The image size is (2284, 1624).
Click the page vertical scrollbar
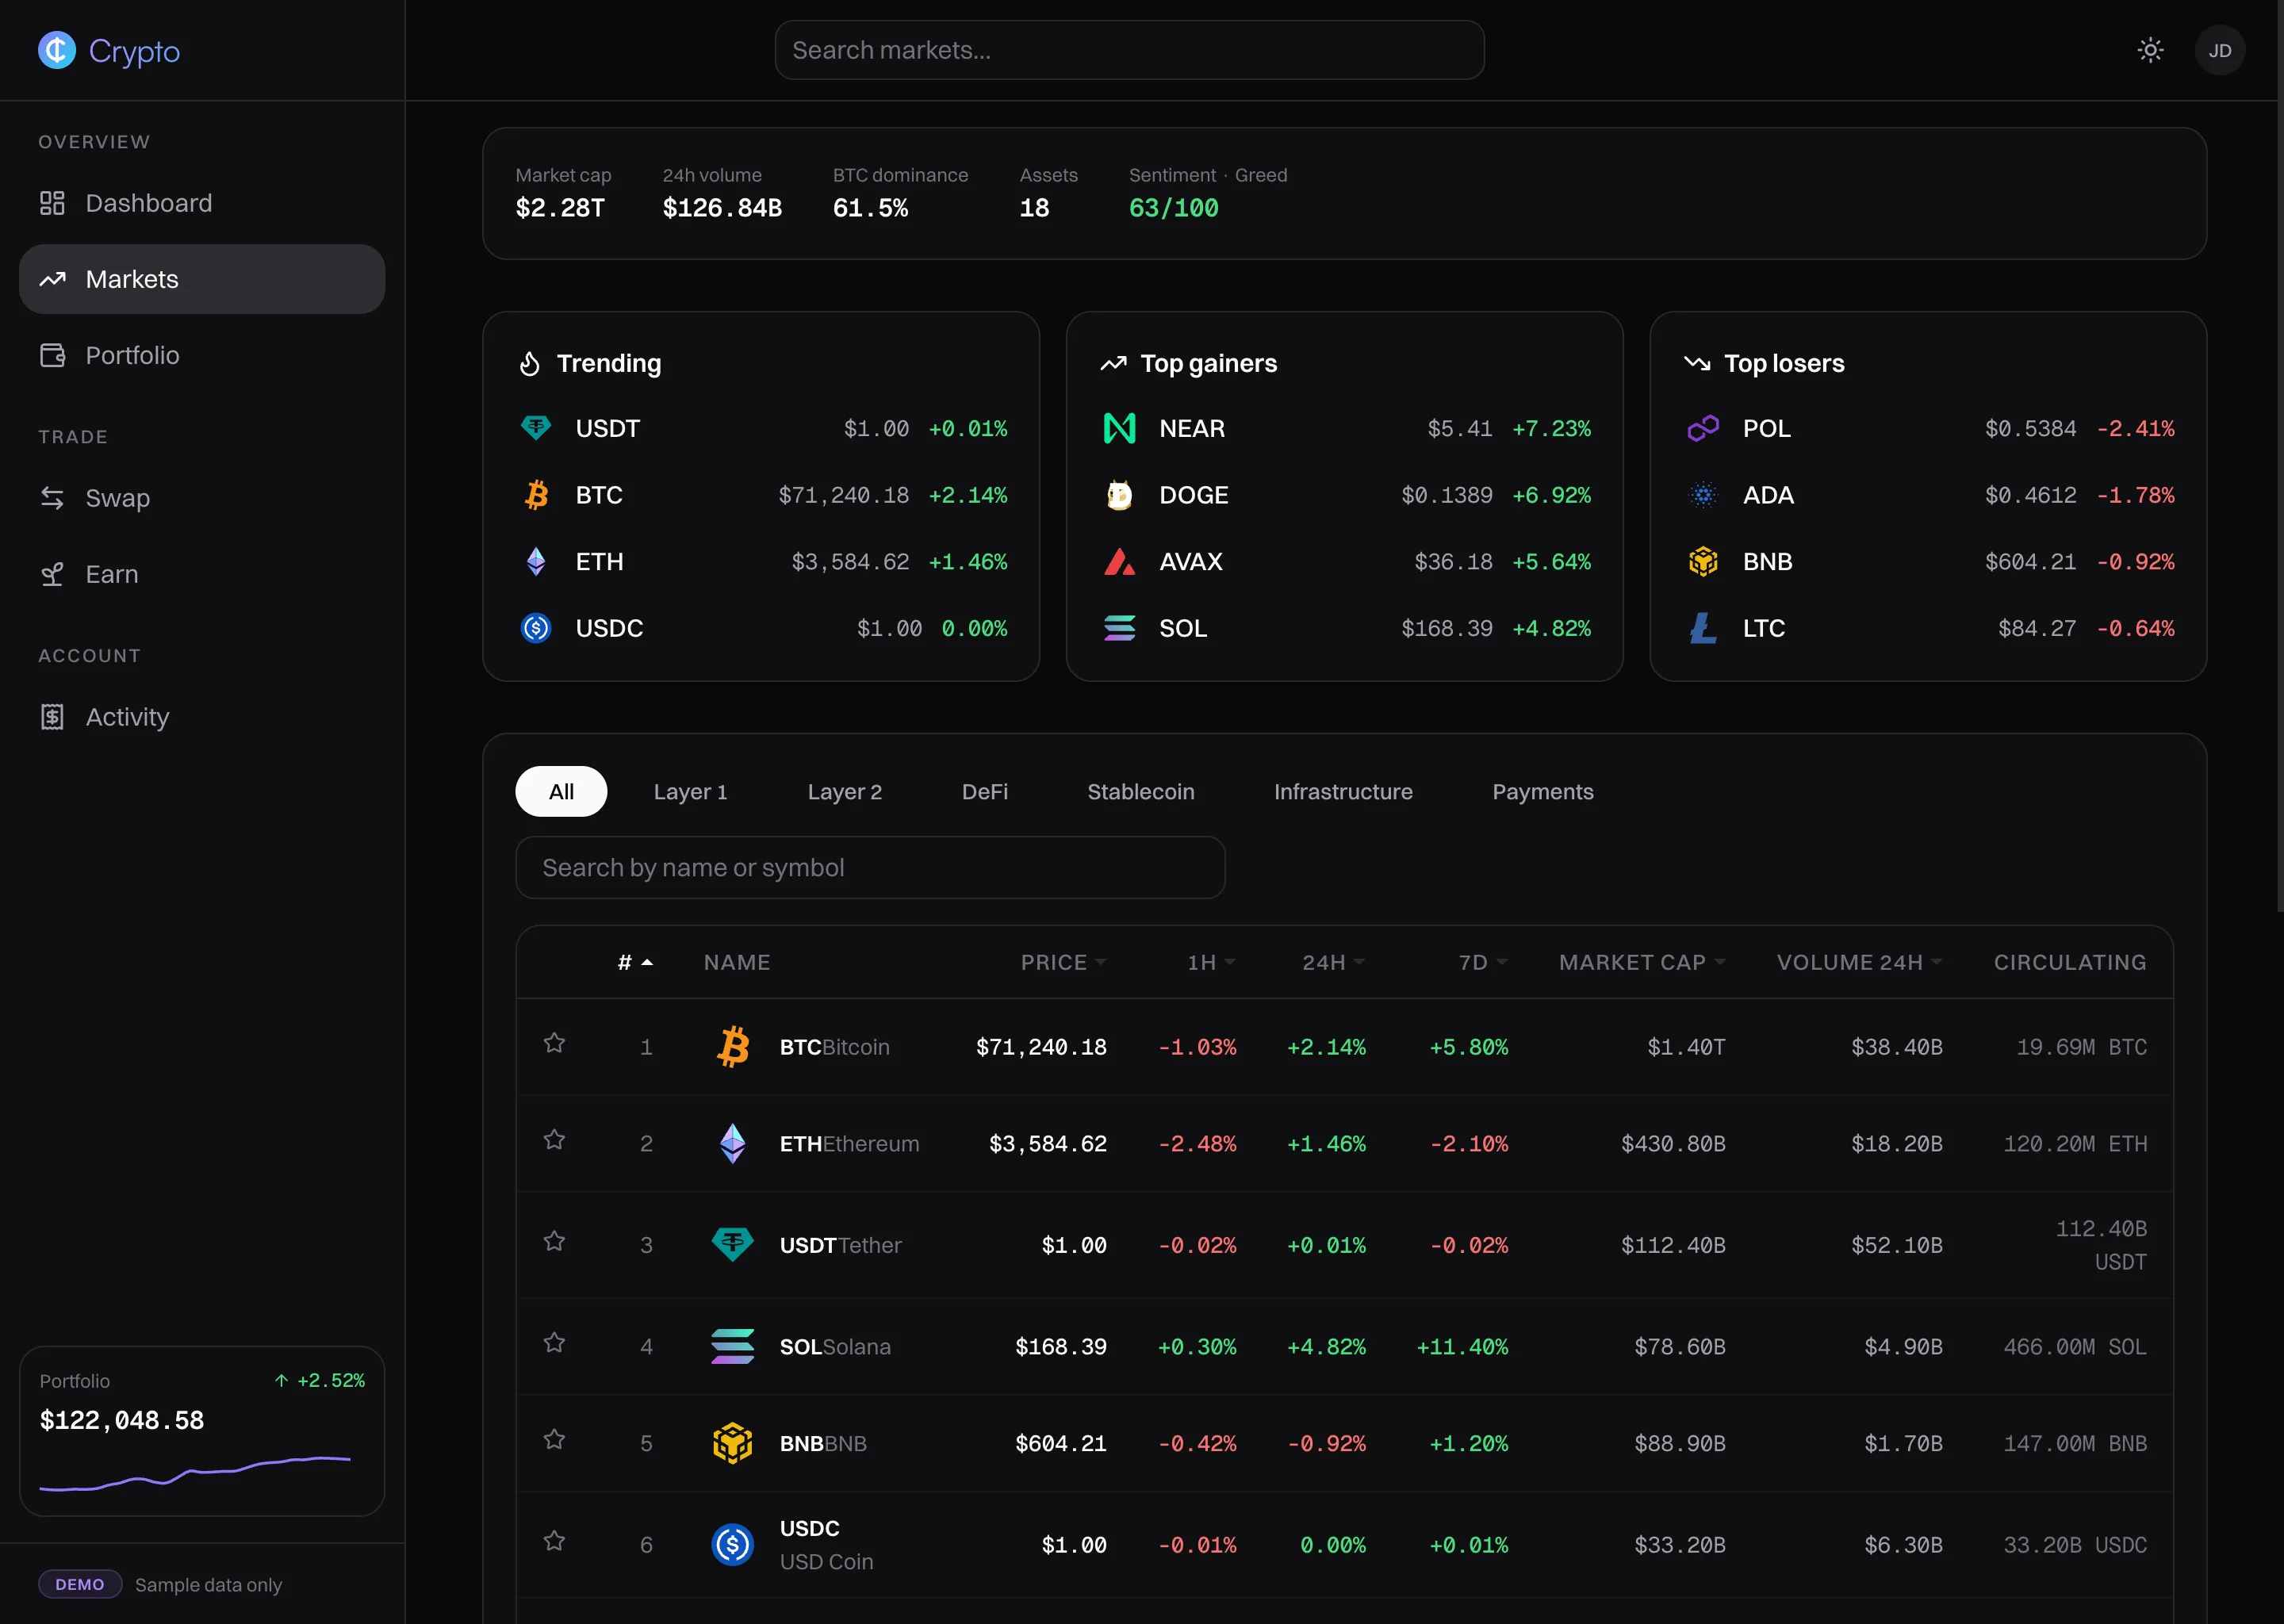coord(2279,455)
